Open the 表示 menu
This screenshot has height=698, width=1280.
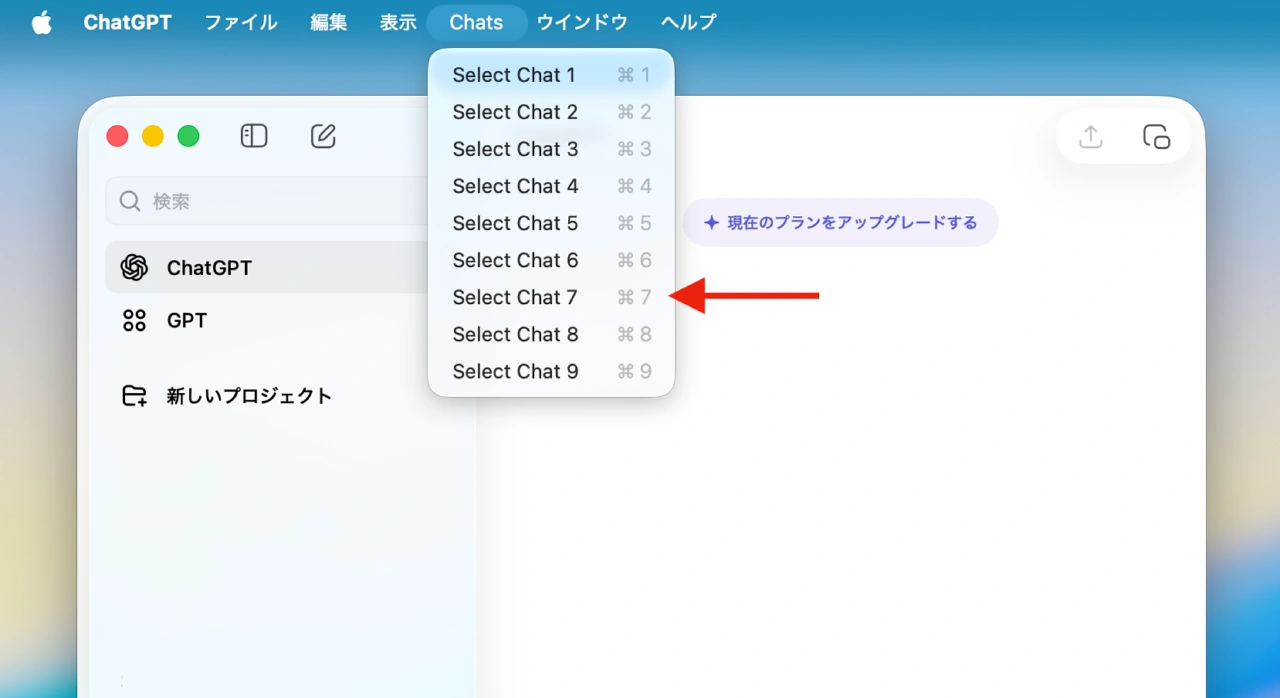pos(397,22)
